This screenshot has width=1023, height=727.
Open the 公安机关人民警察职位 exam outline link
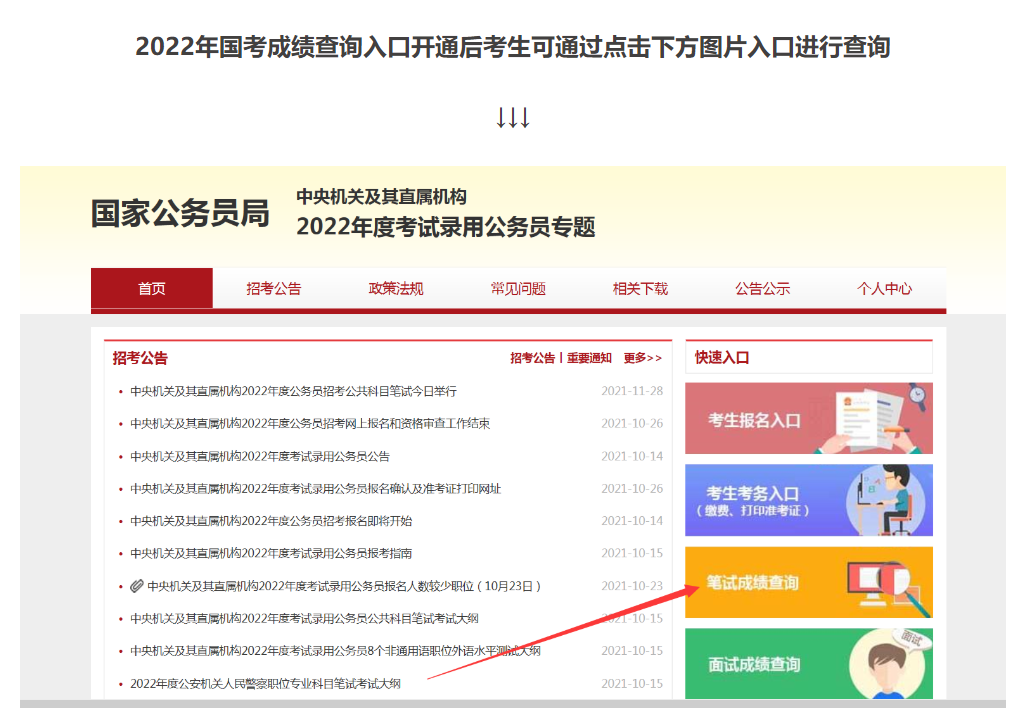[265, 684]
